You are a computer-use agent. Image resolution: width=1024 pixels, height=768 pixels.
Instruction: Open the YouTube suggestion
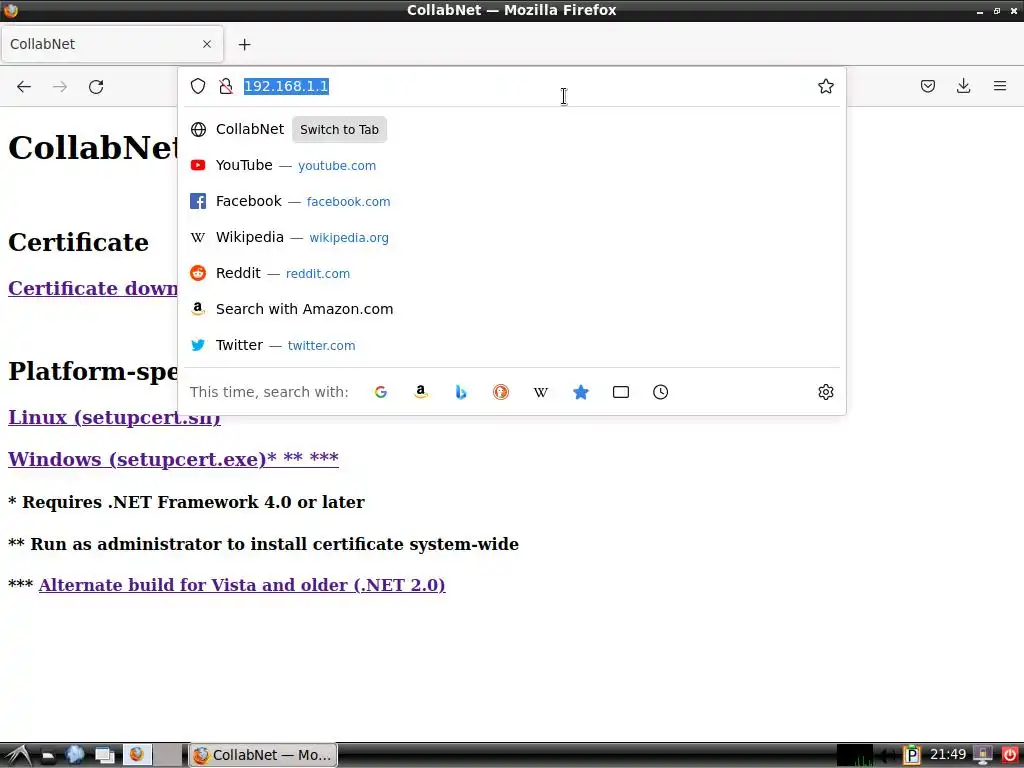click(512, 165)
